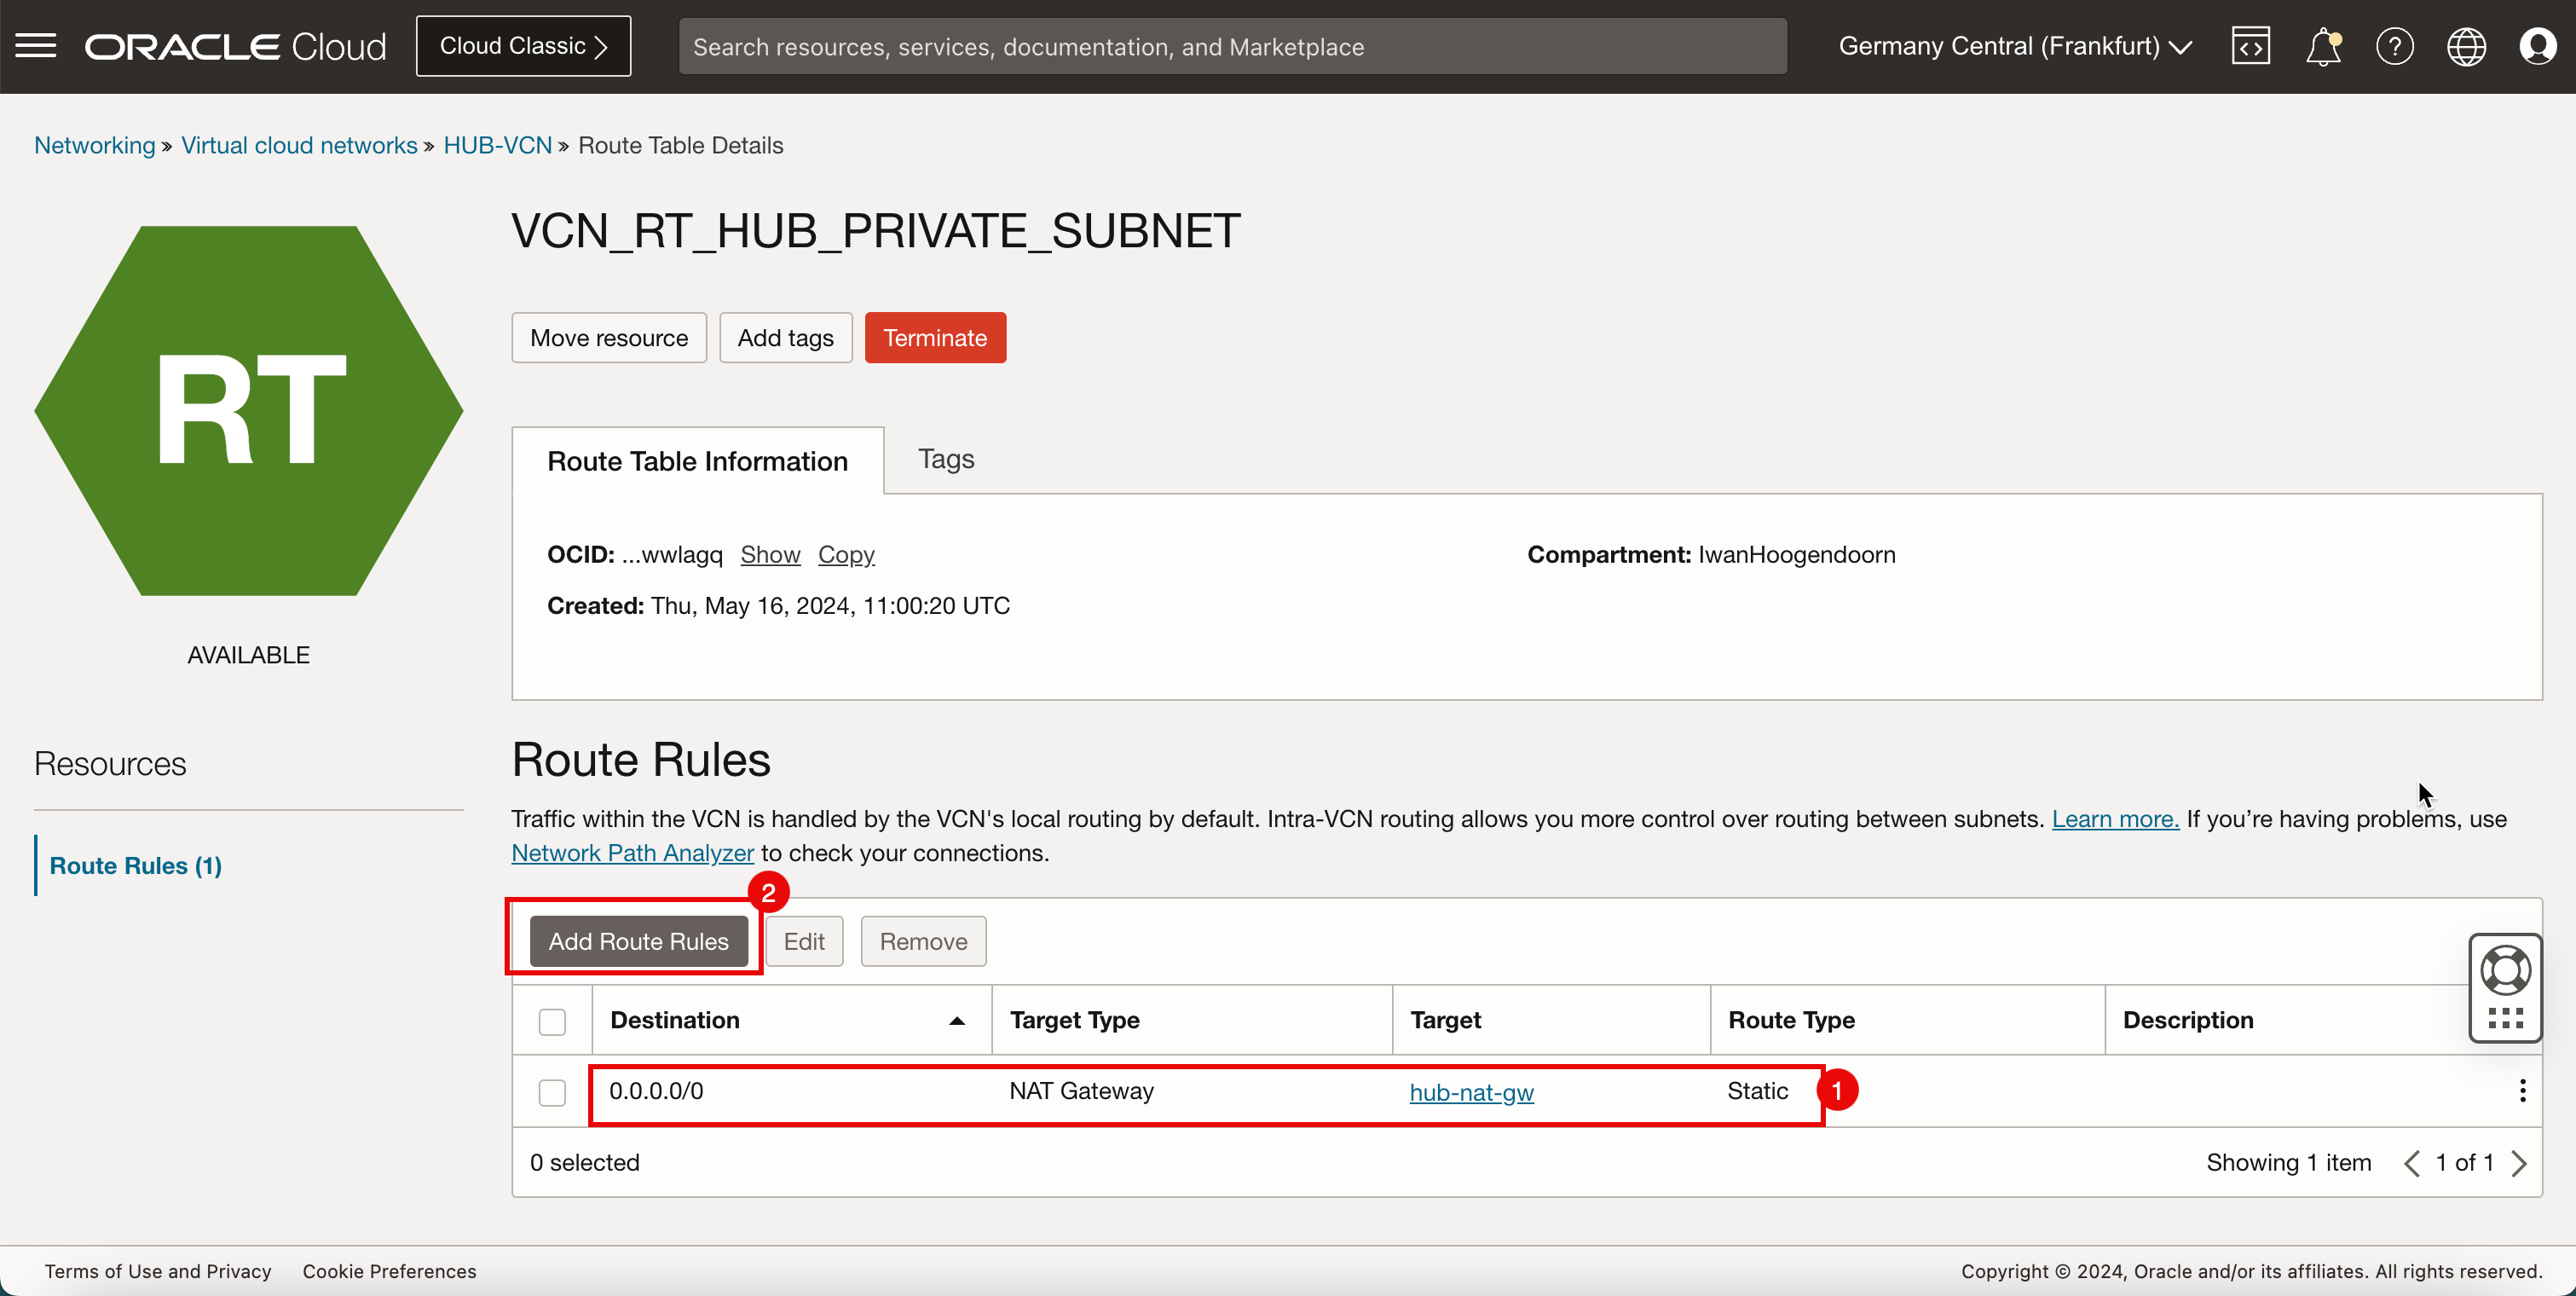Click the hamburger menu icon top left
The image size is (2576, 1296).
point(35,44)
